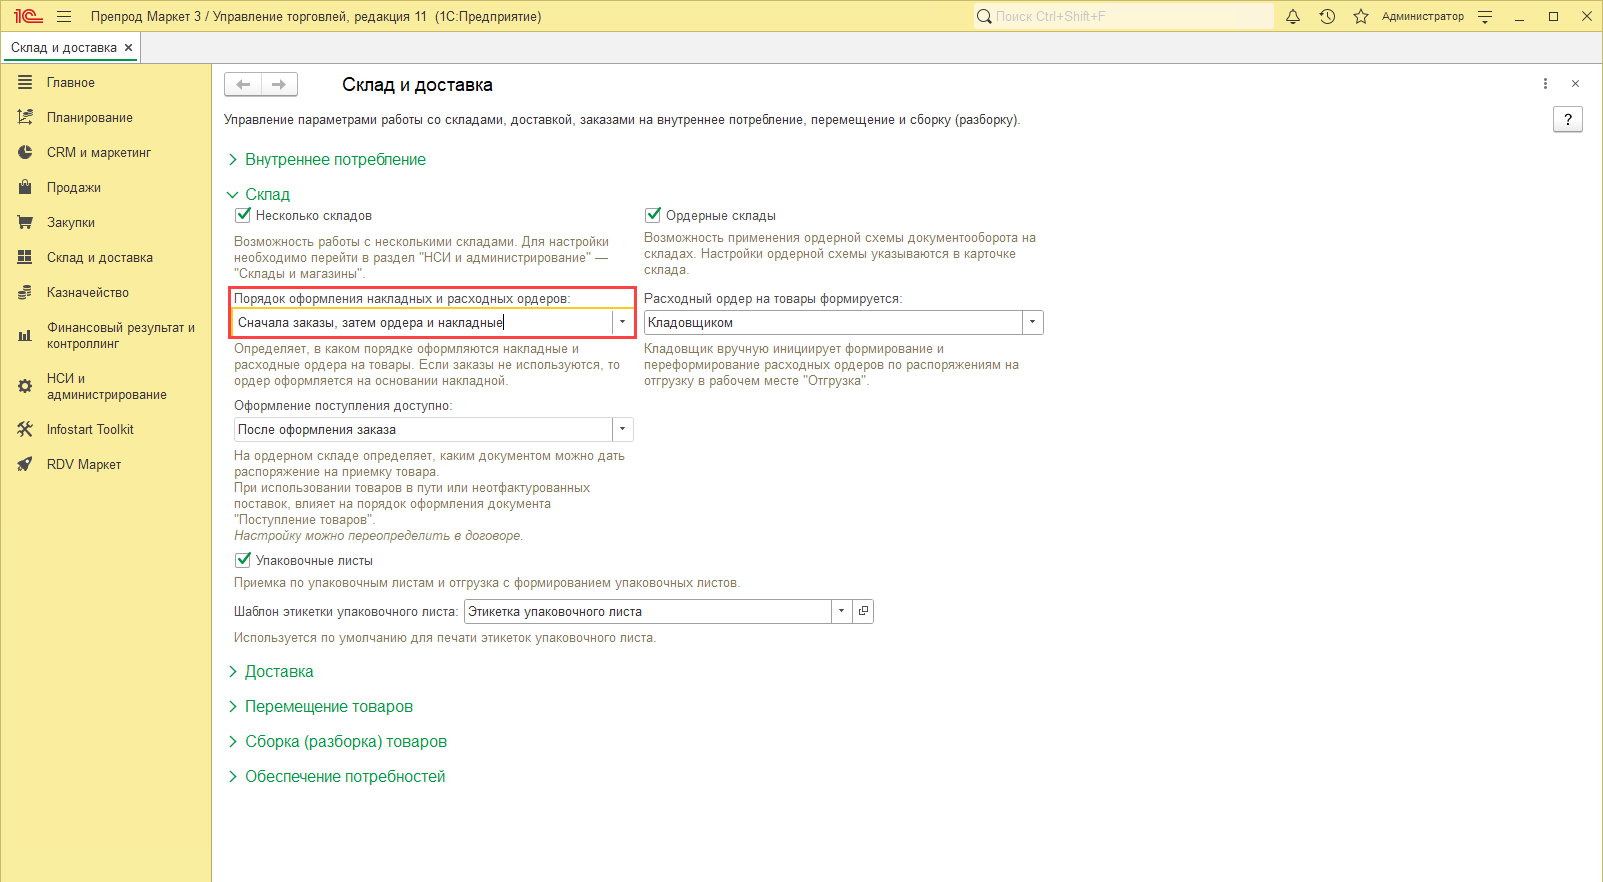The image size is (1603, 882).
Task: Go back with the left arrow button
Action: point(243,85)
